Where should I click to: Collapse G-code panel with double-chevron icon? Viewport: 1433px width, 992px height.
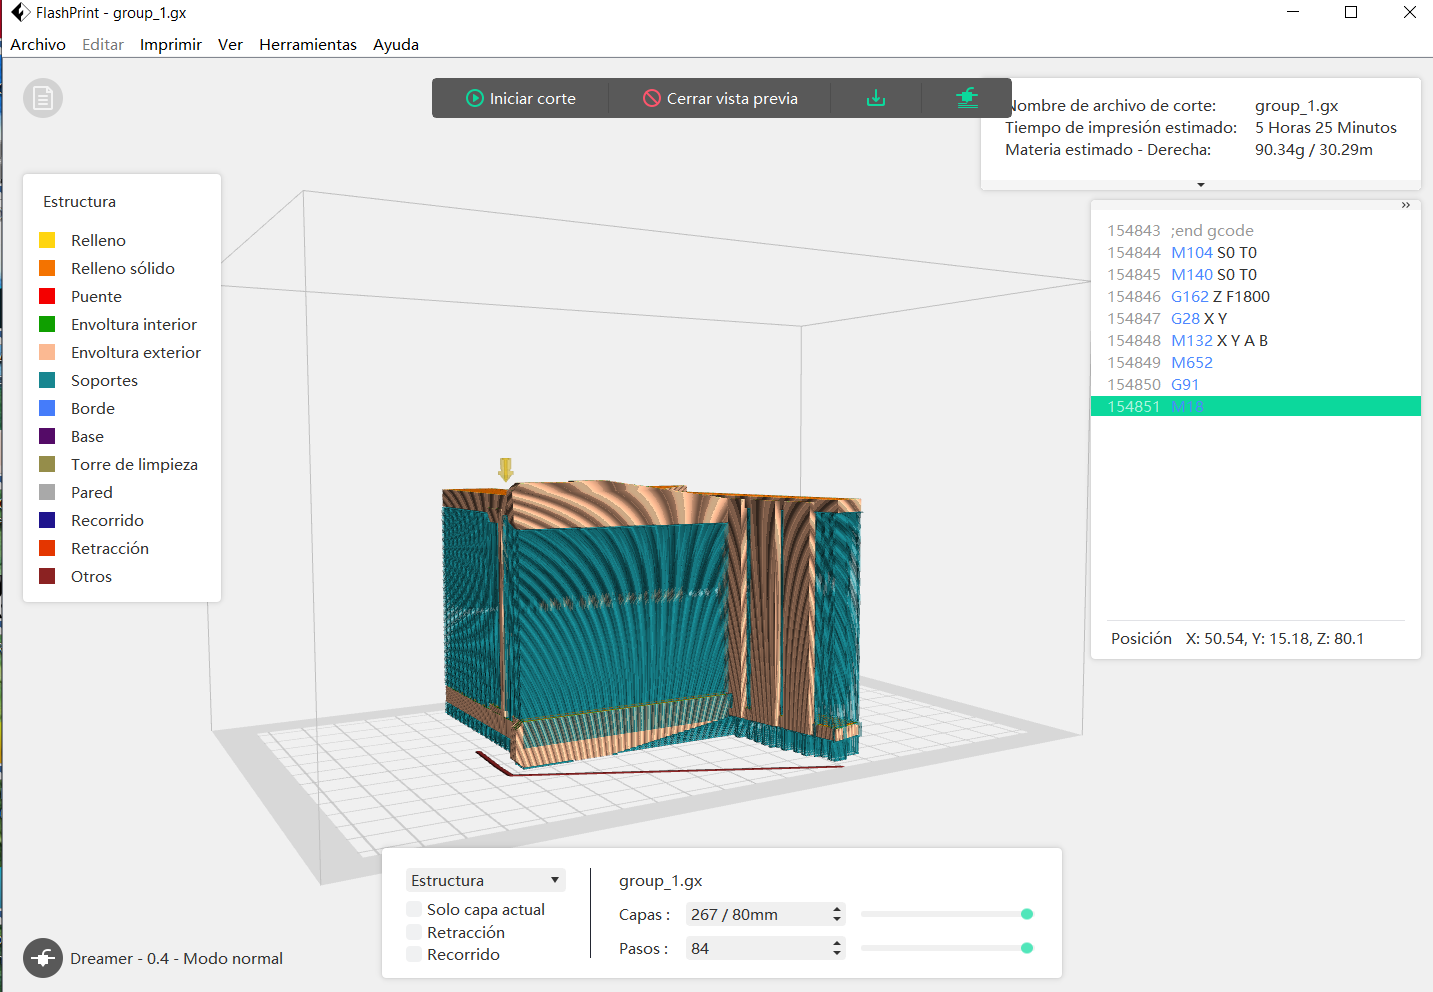[1405, 205]
